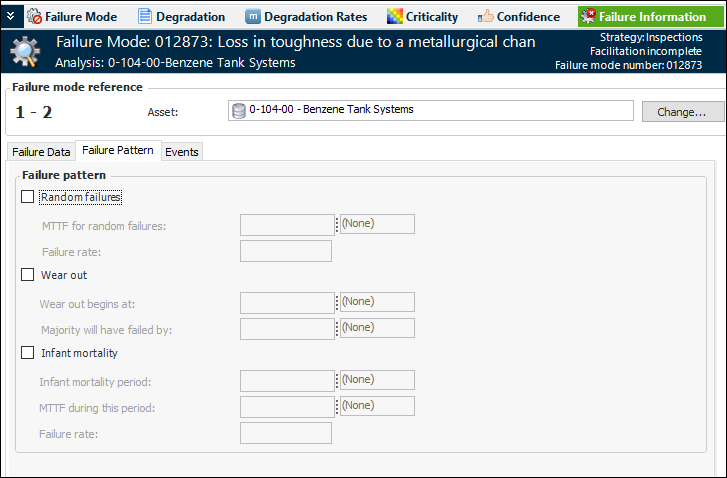The width and height of the screenshot is (727, 478).
Task: Click the Failure Mode: 012873 title text
Action: 296,42
